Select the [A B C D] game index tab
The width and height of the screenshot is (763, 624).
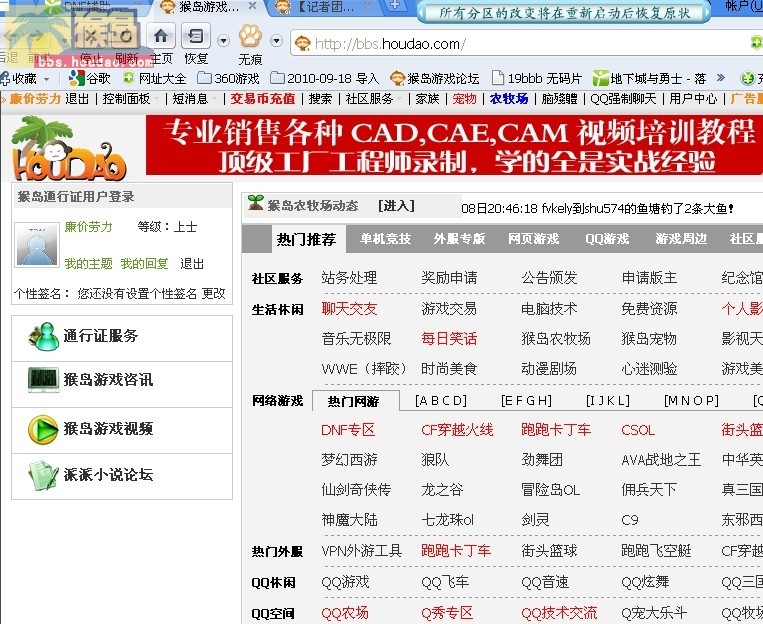(x=441, y=401)
